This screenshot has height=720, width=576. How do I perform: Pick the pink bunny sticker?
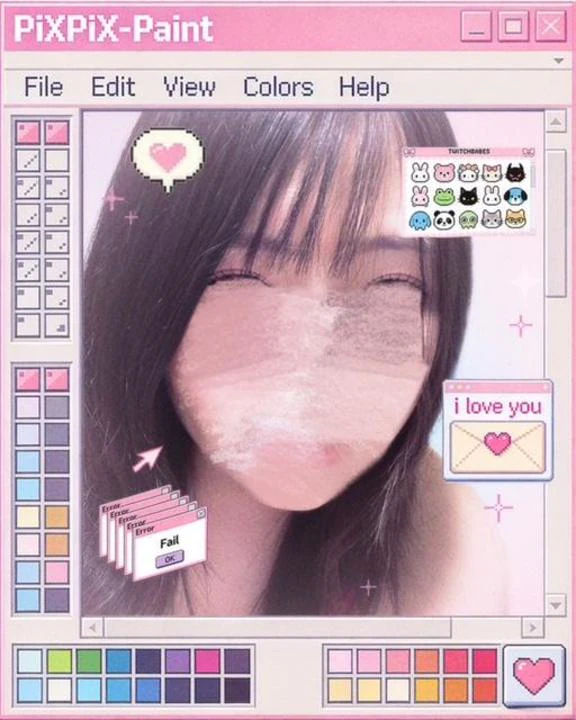click(420, 197)
